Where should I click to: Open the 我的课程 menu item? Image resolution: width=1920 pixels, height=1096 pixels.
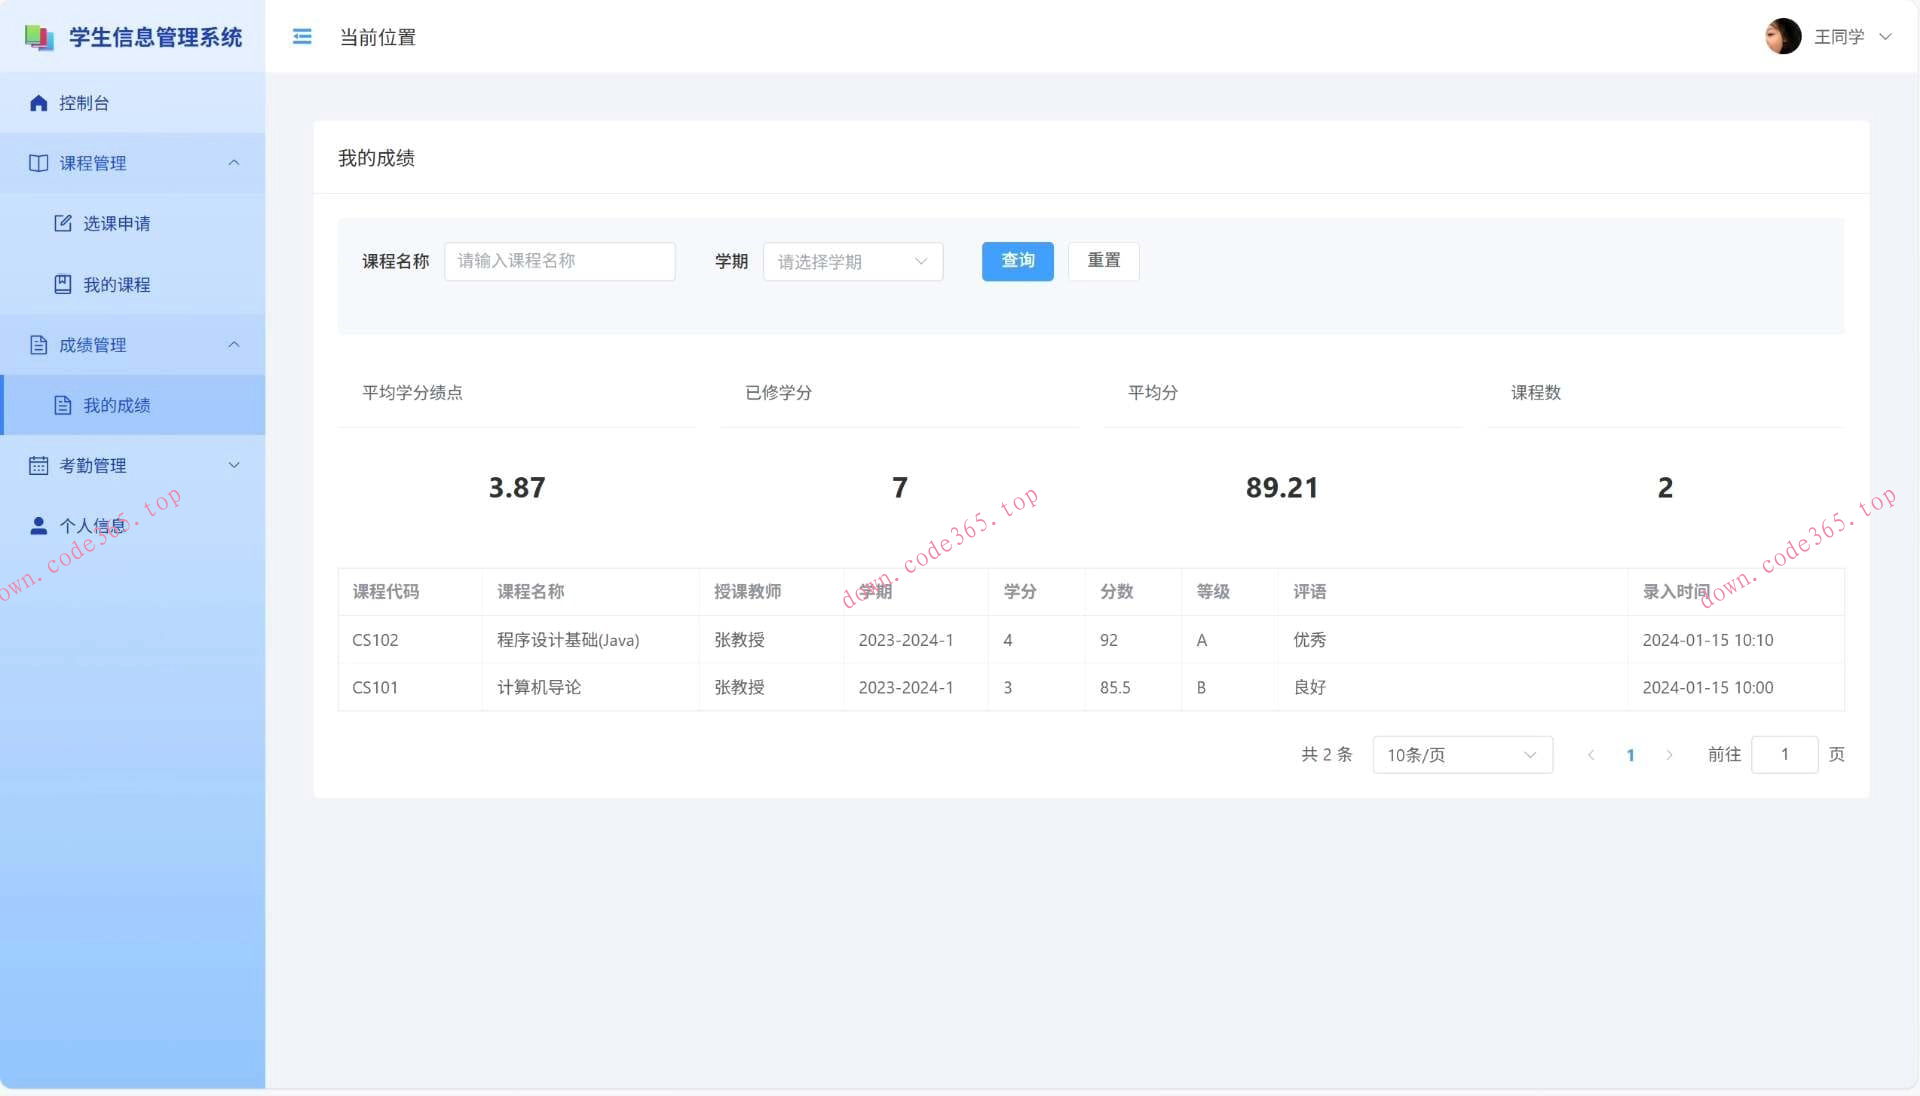[117, 285]
